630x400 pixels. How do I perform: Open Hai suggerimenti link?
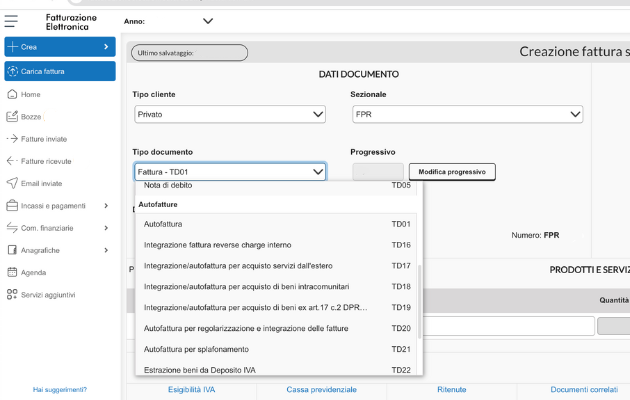(x=60, y=389)
